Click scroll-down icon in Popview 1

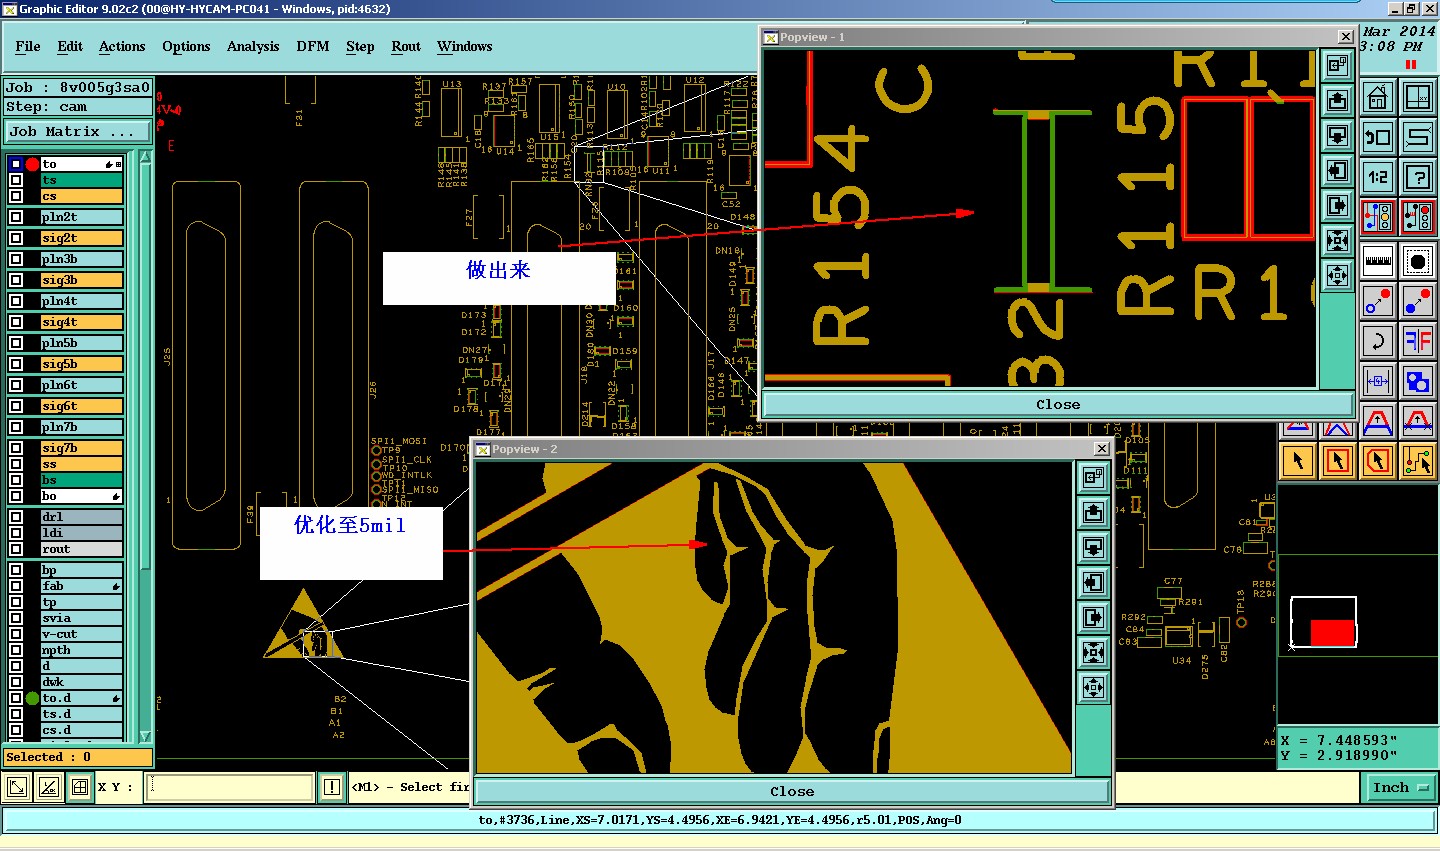click(1337, 136)
